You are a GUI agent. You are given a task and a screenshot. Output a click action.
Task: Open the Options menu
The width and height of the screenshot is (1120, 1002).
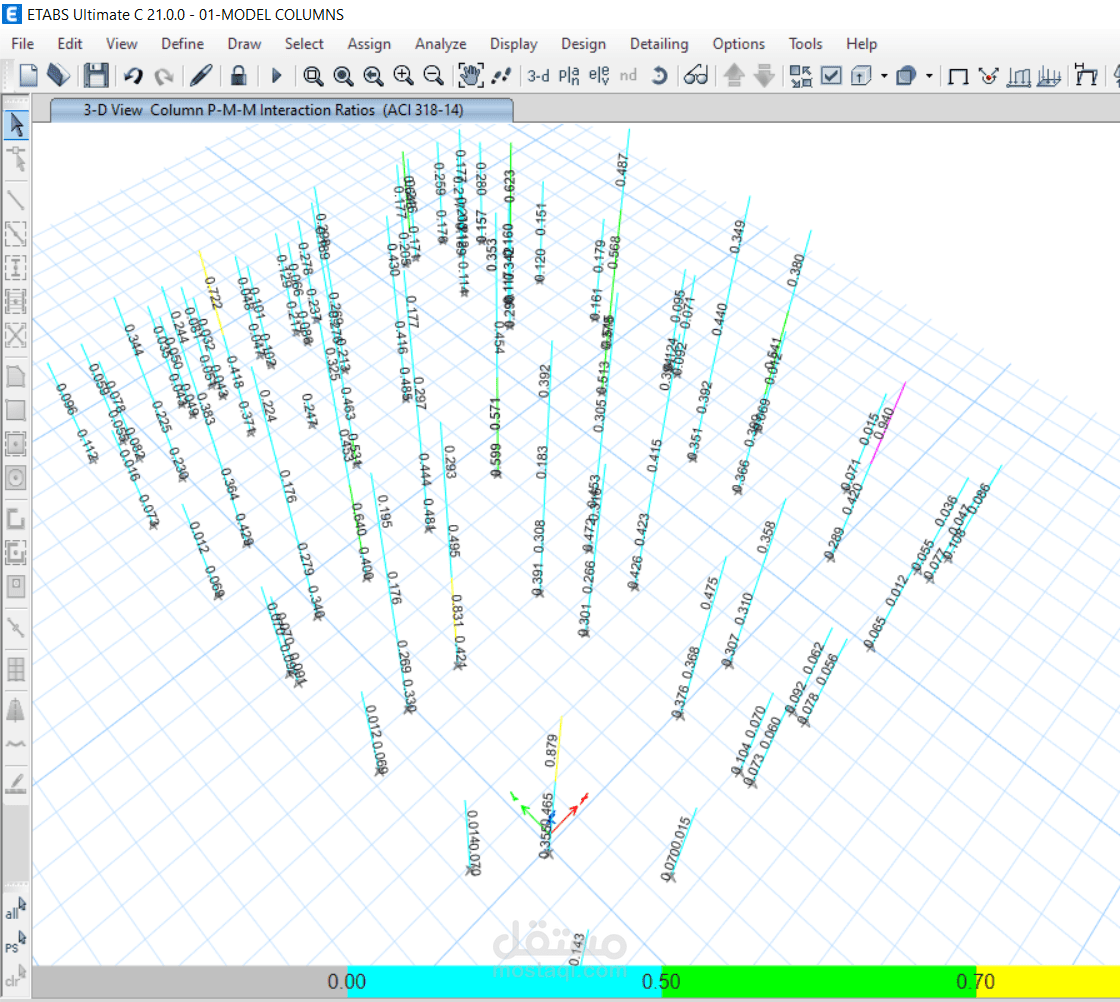coord(739,44)
